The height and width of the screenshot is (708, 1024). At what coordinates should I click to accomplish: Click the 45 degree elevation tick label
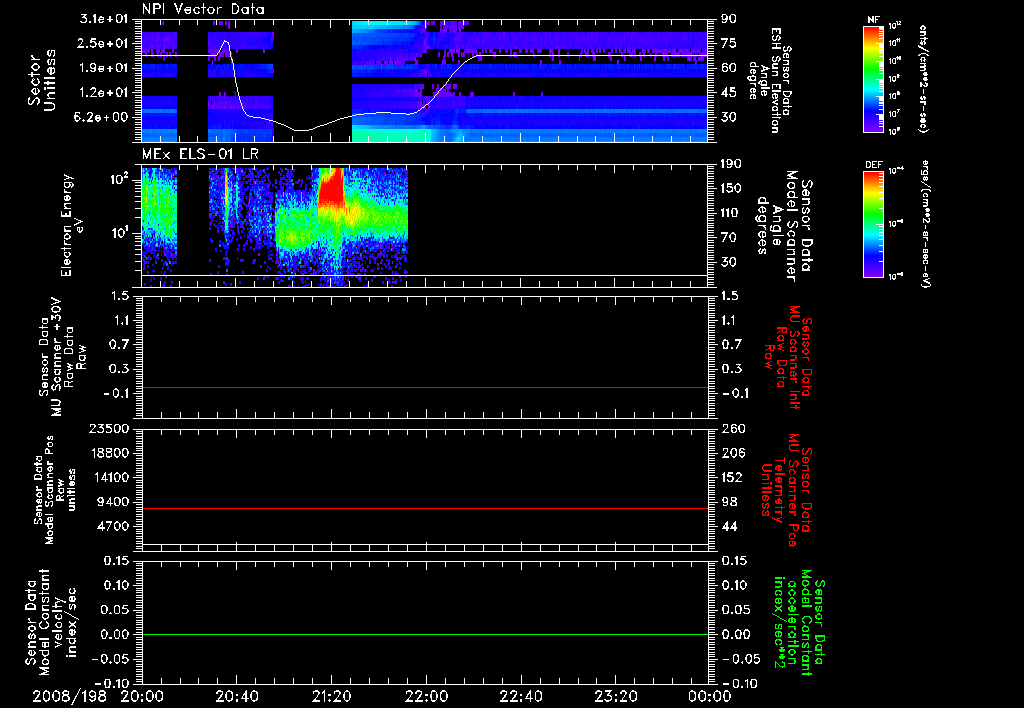pyautogui.click(x=729, y=93)
